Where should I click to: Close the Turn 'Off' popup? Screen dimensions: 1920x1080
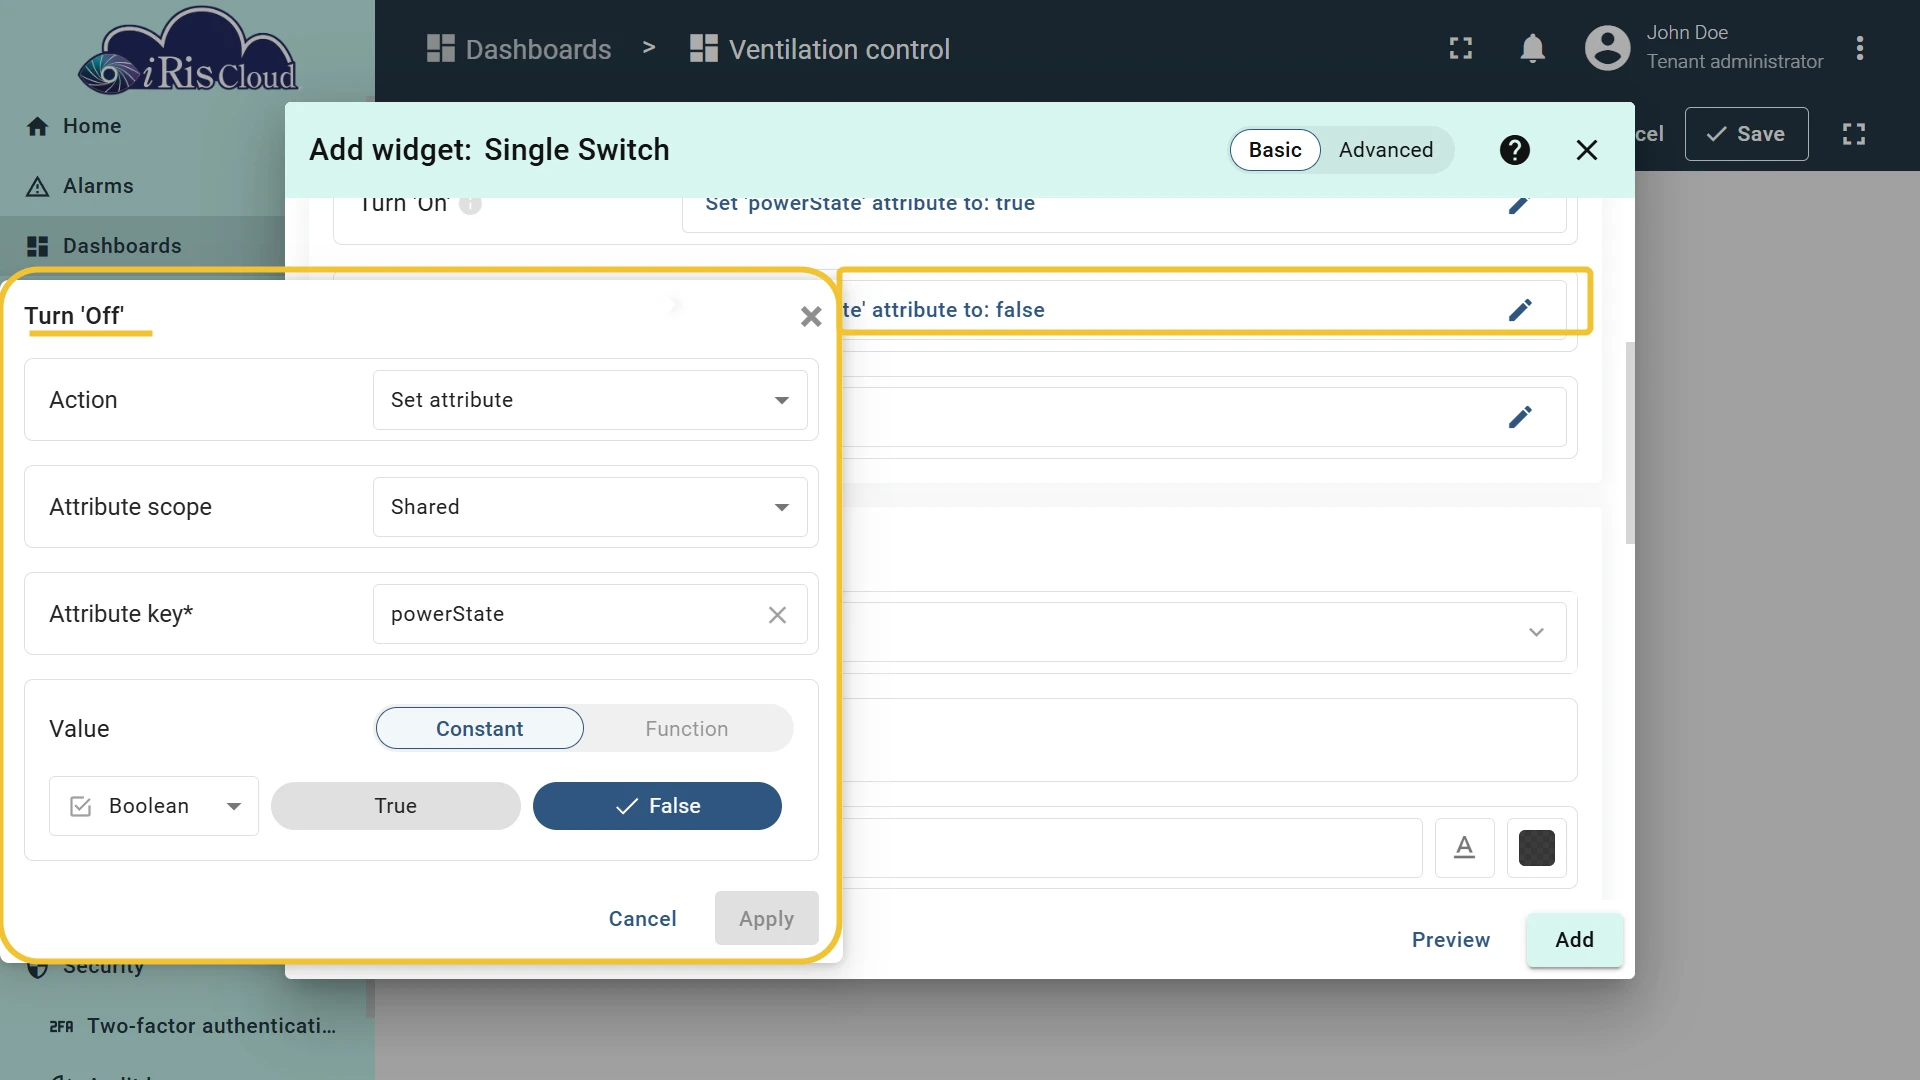click(811, 316)
